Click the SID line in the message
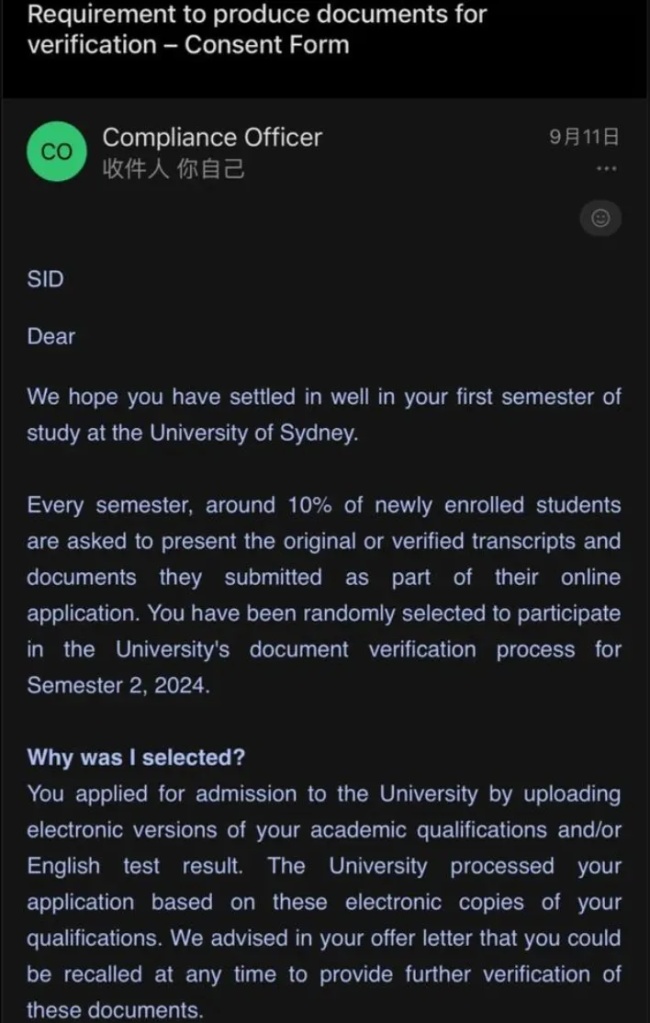Image resolution: width=650 pixels, height=1023 pixels. [x=45, y=279]
